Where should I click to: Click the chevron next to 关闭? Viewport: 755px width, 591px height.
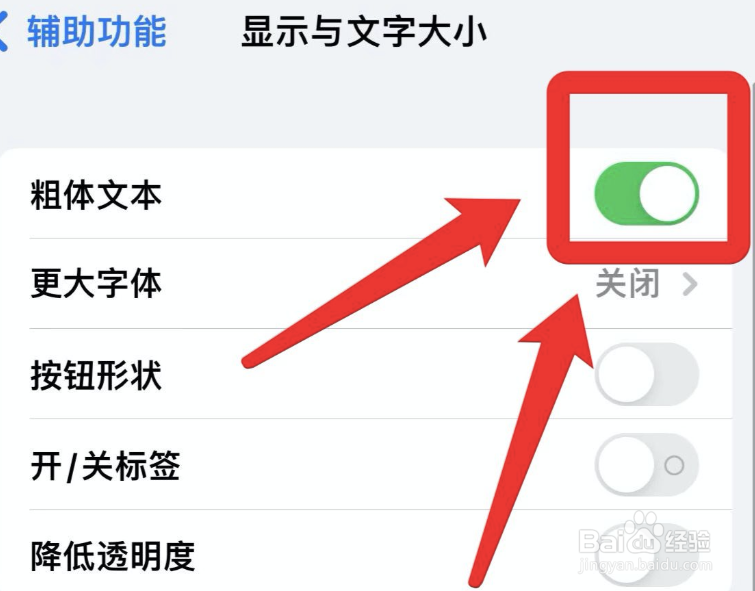click(690, 284)
